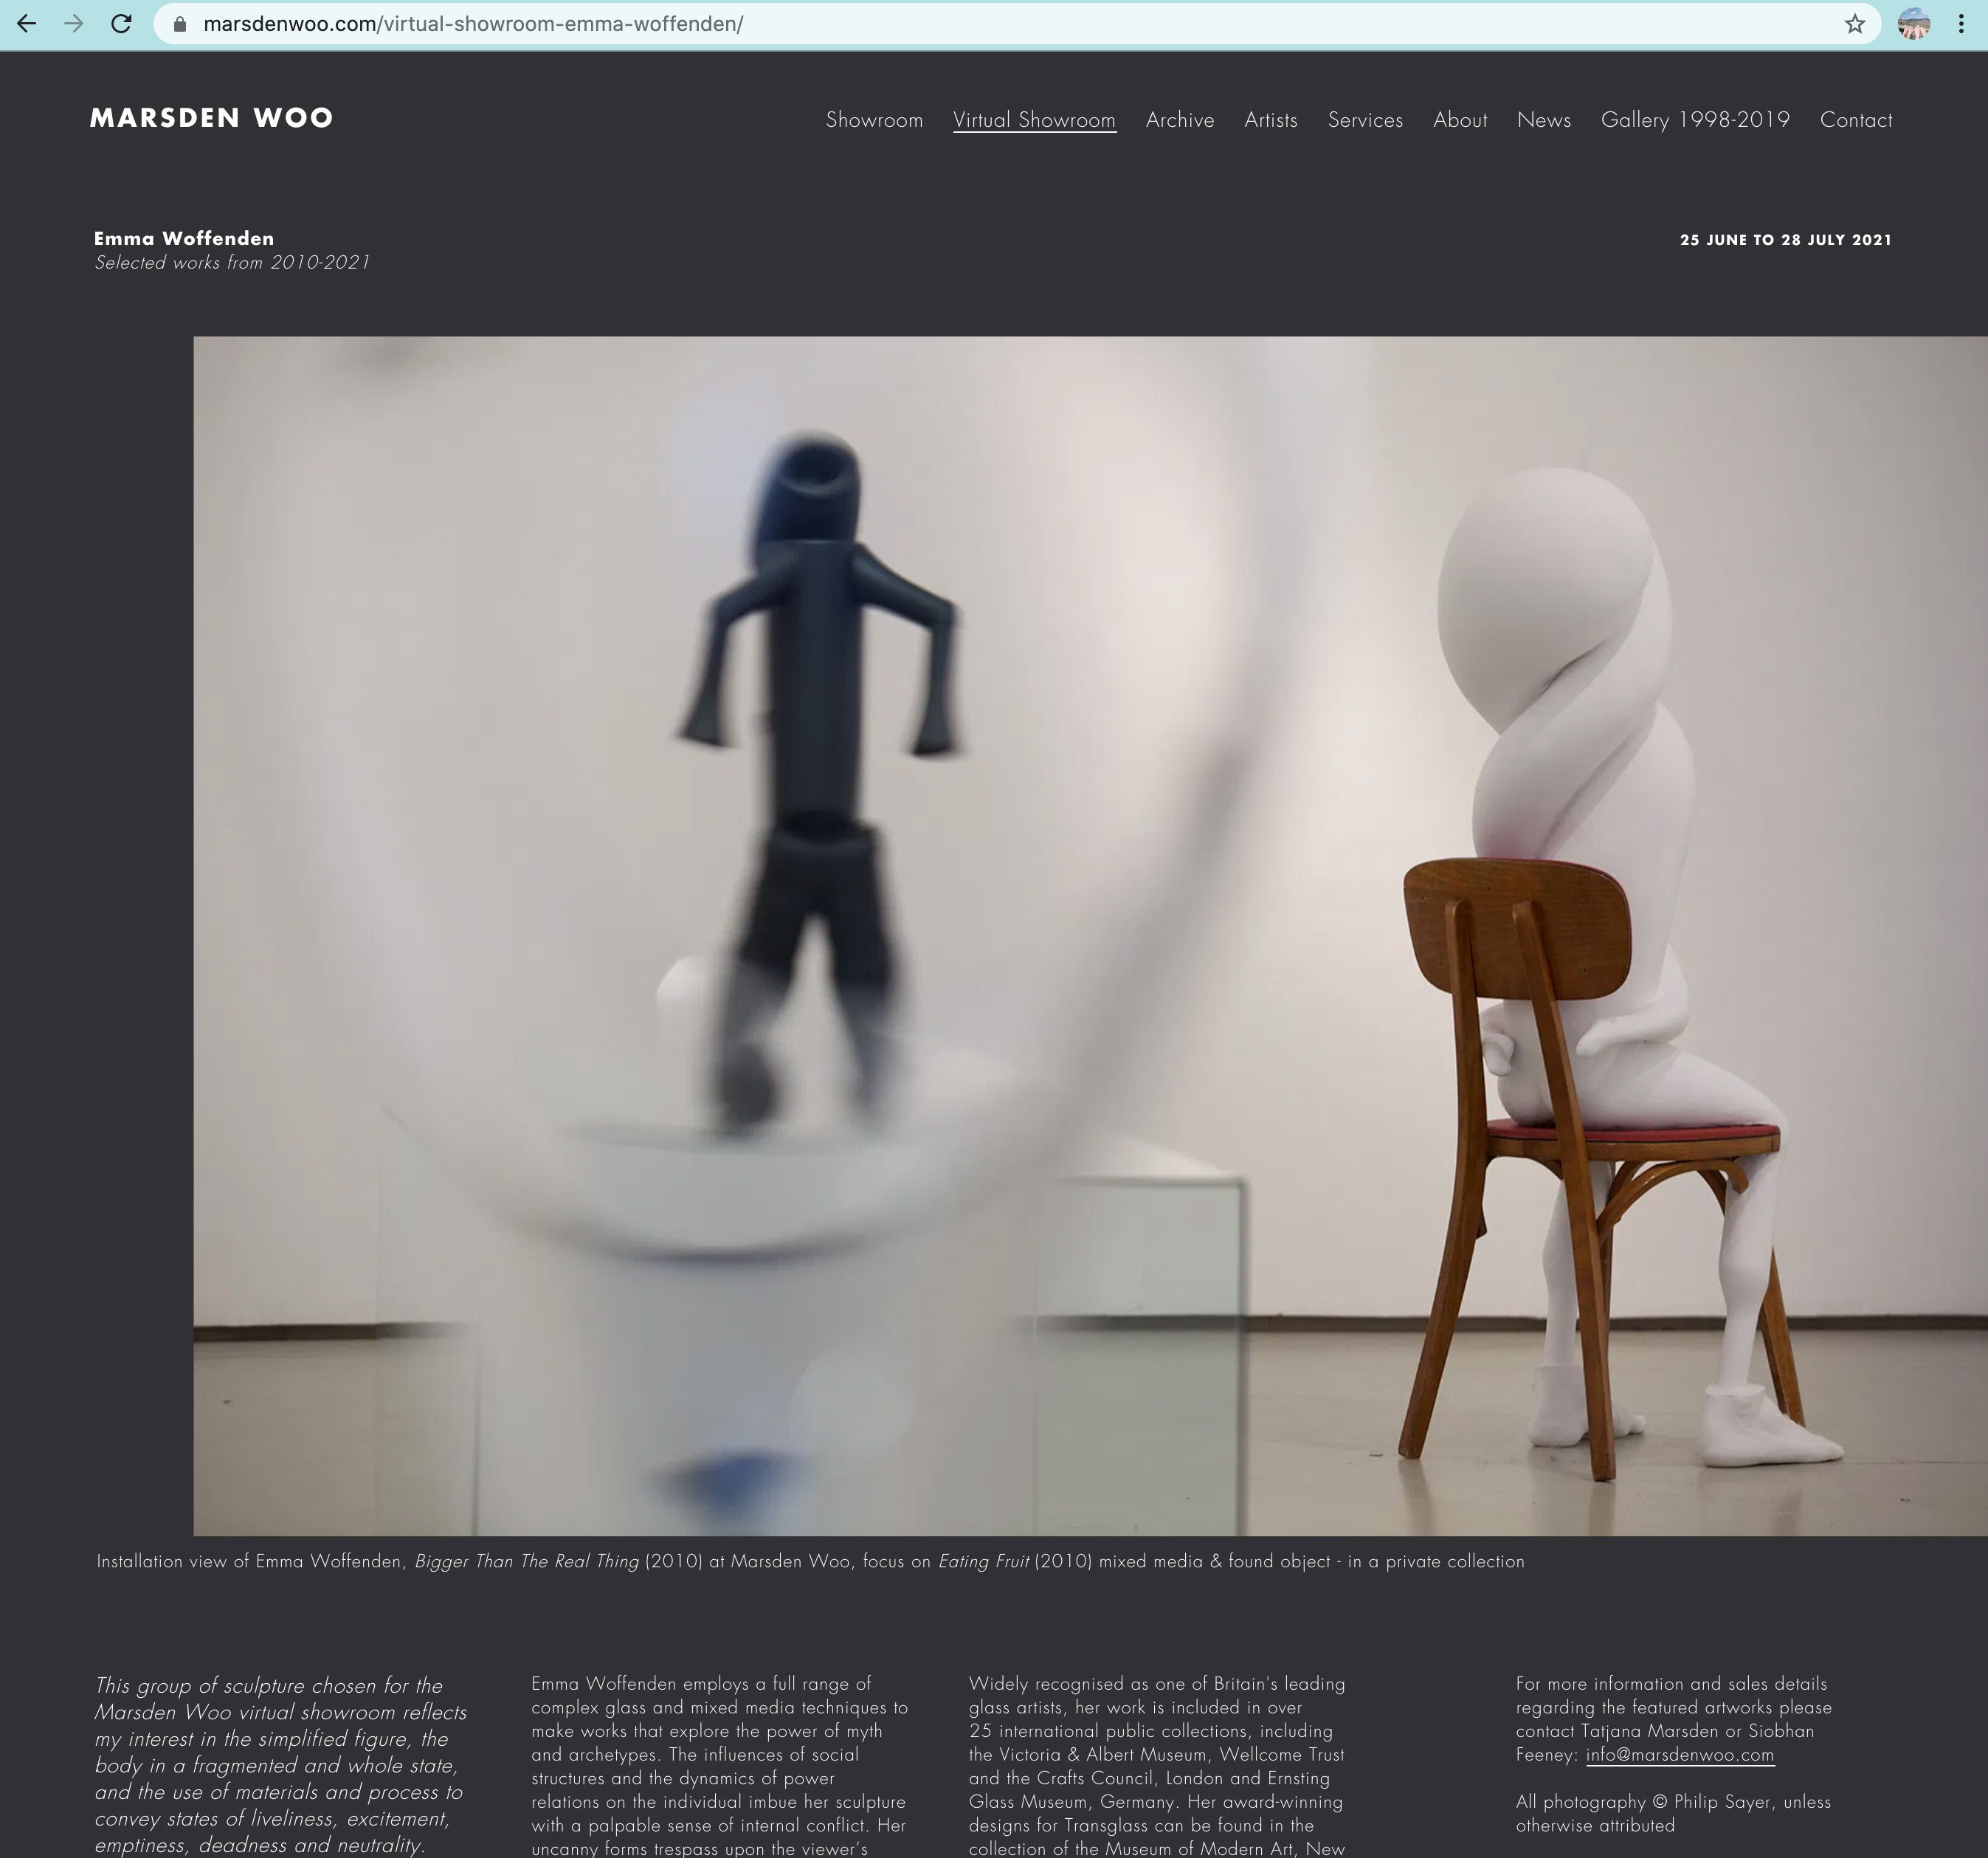Open Gallery 1998-2019 page
Viewport: 1988px width, 1858px height.
1695,120
